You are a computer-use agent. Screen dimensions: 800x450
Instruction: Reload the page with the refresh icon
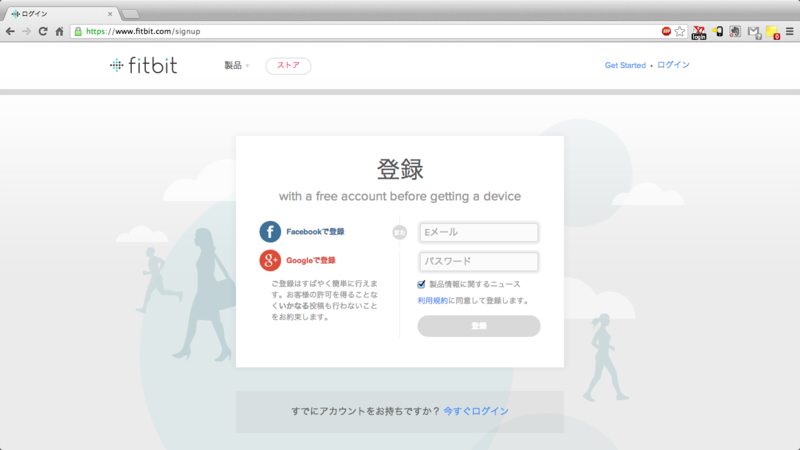[x=43, y=32]
